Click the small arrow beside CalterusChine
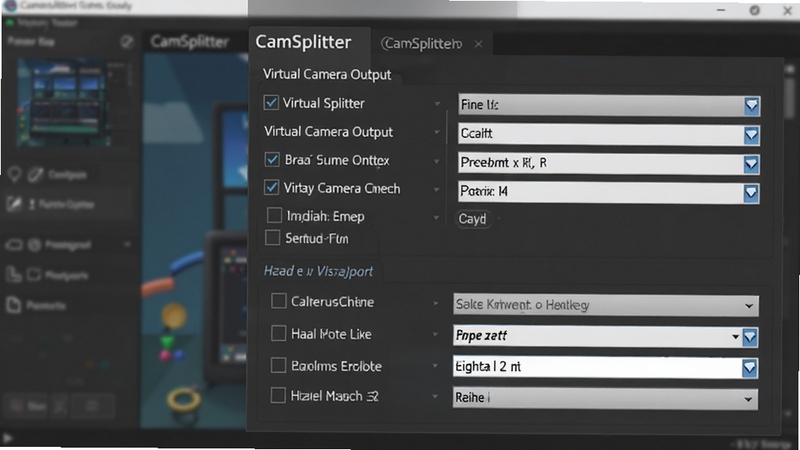 click(436, 303)
